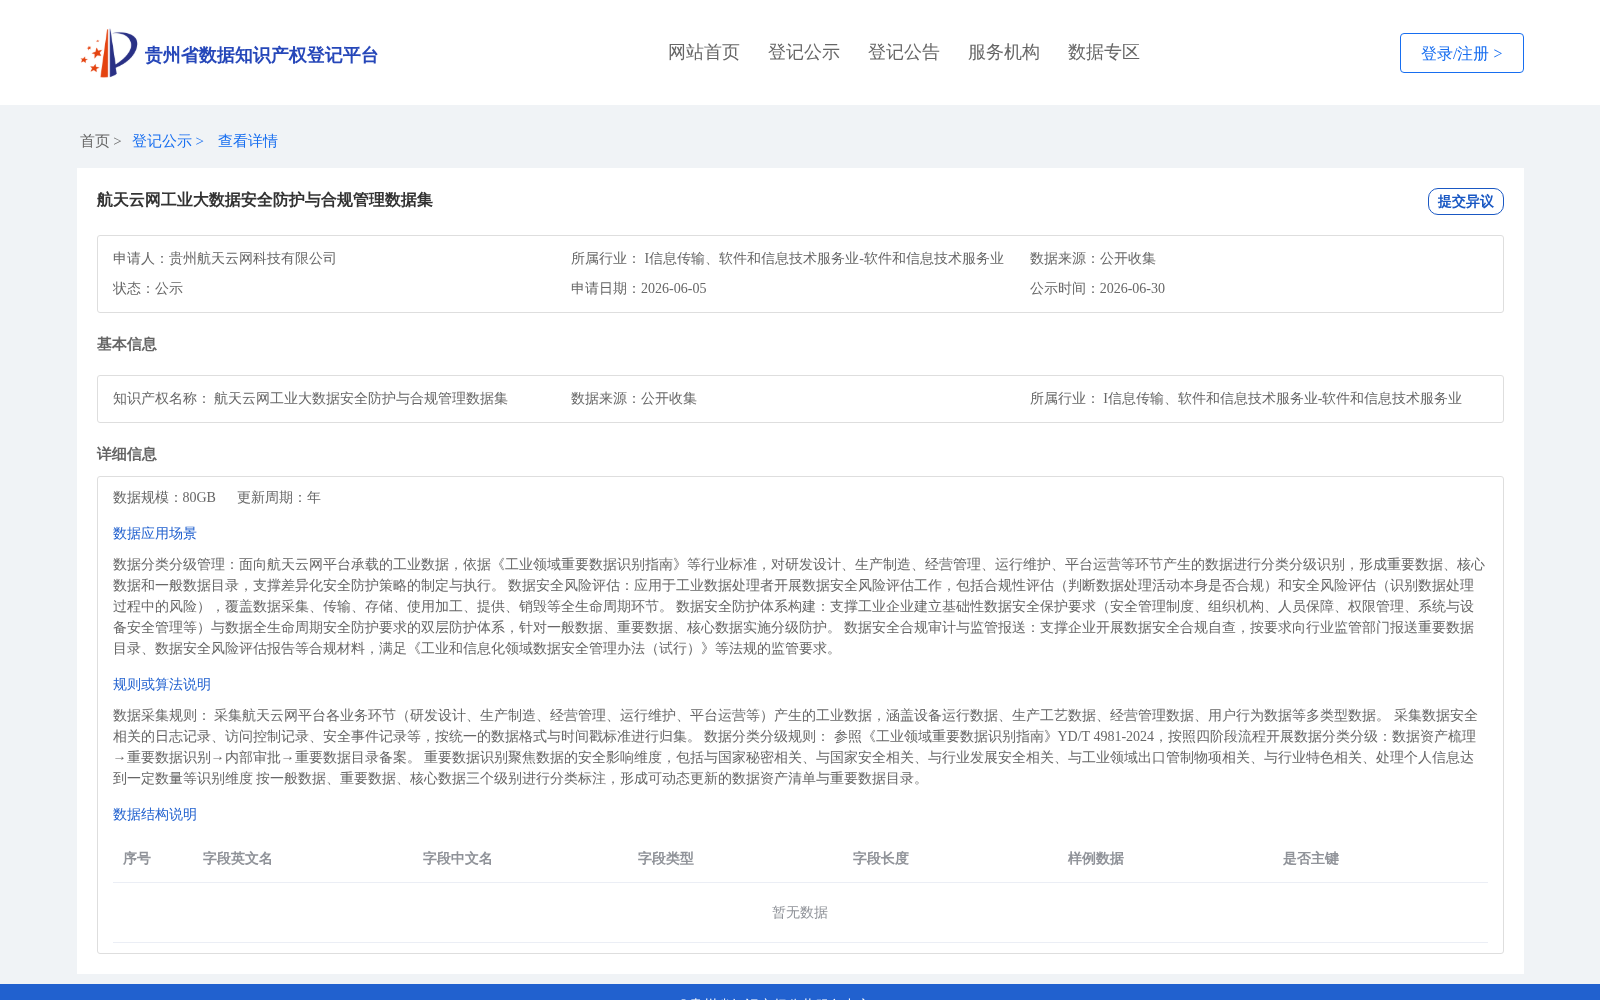The width and height of the screenshot is (1600, 1000).
Task: Click the 规则或算法说明 subheading
Action: click(162, 684)
